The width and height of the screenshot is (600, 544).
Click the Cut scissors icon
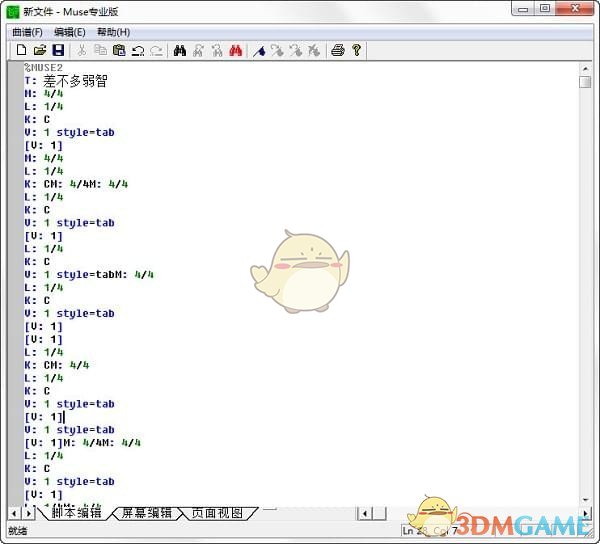(x=82, y=50)
